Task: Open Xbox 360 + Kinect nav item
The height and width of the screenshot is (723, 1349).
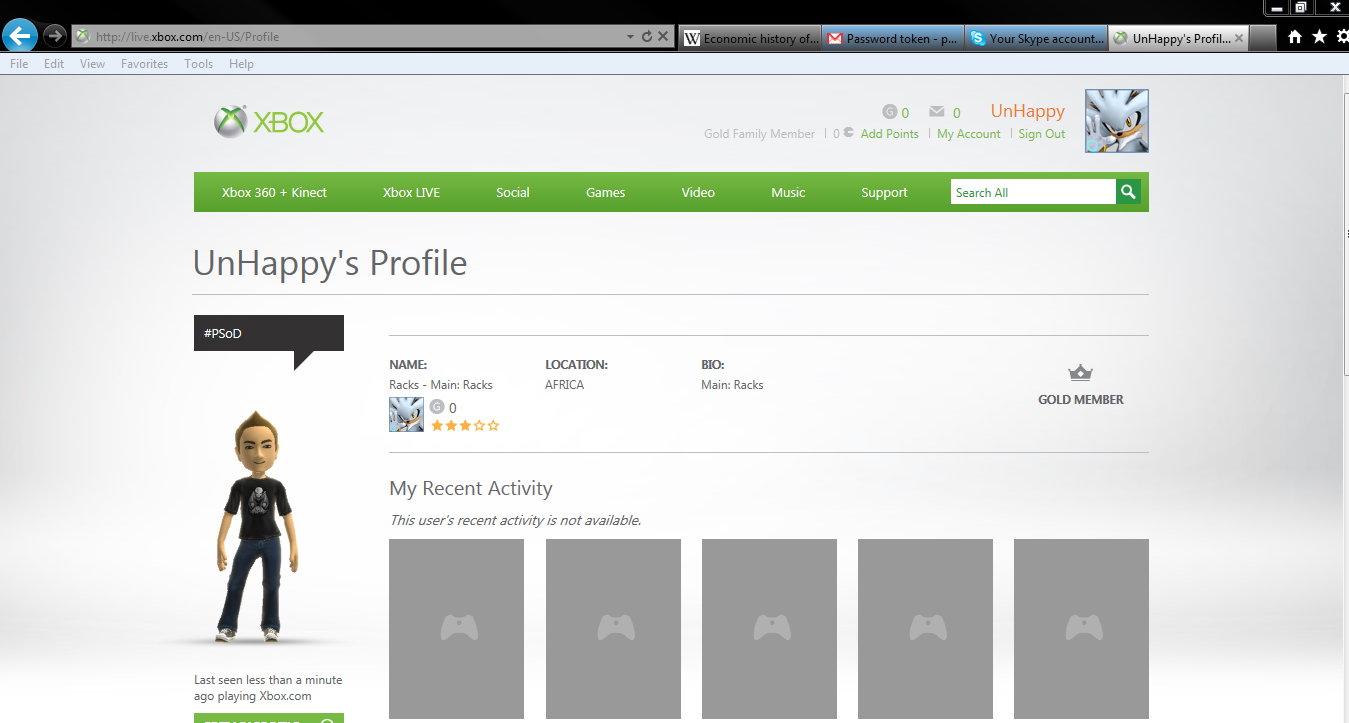Action: (274, 192)
